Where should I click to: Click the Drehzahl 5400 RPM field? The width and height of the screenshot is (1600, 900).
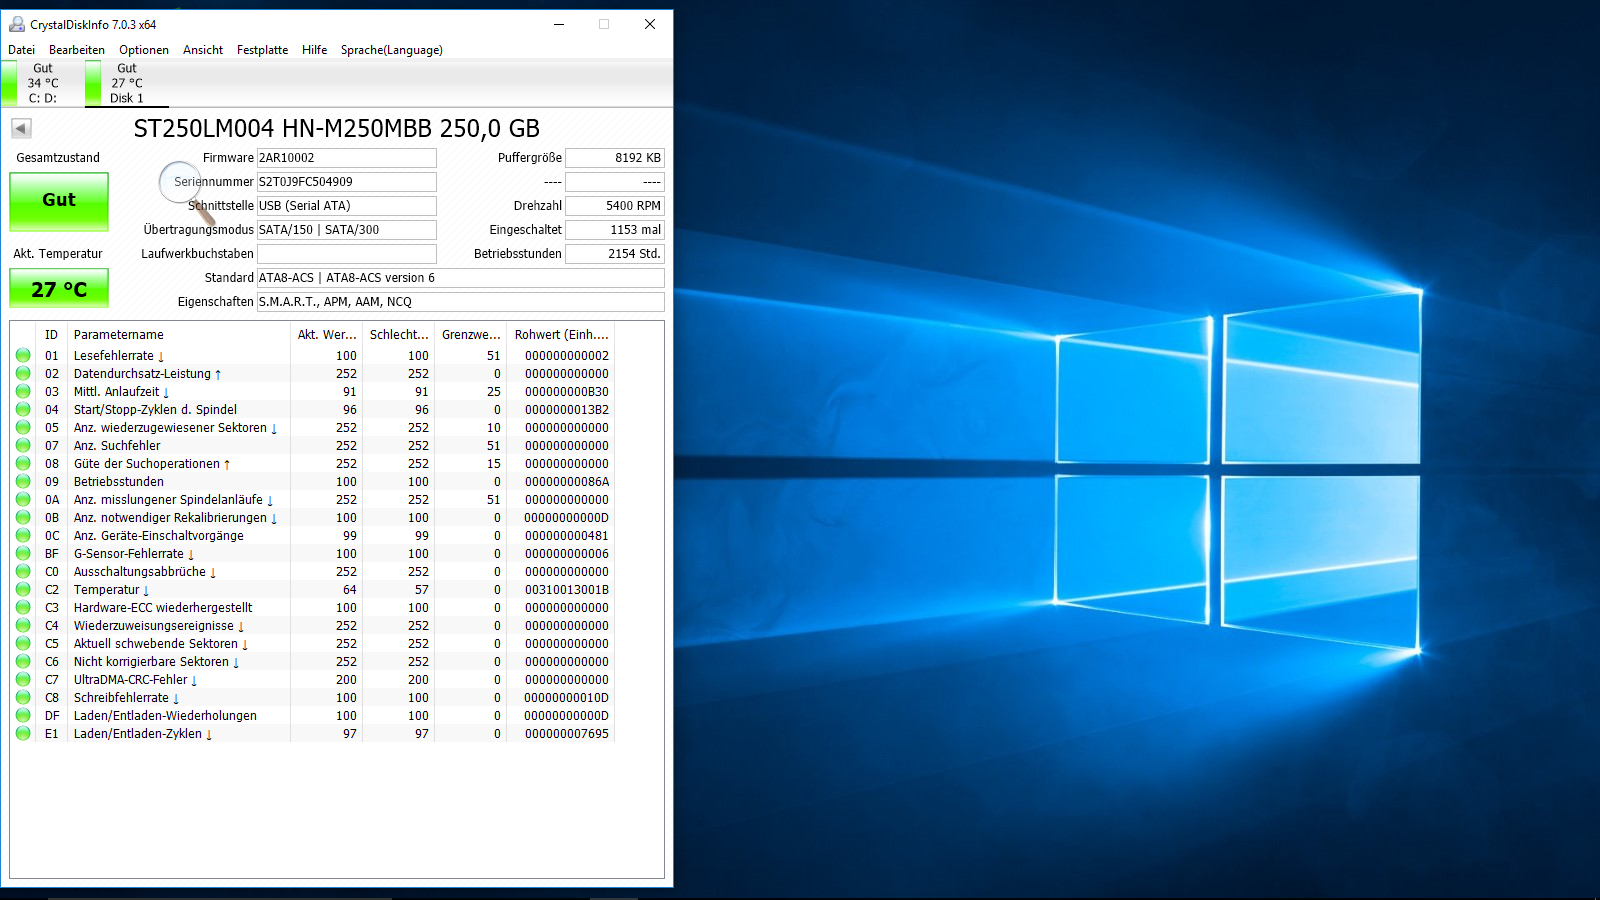(x=615, y=206)
